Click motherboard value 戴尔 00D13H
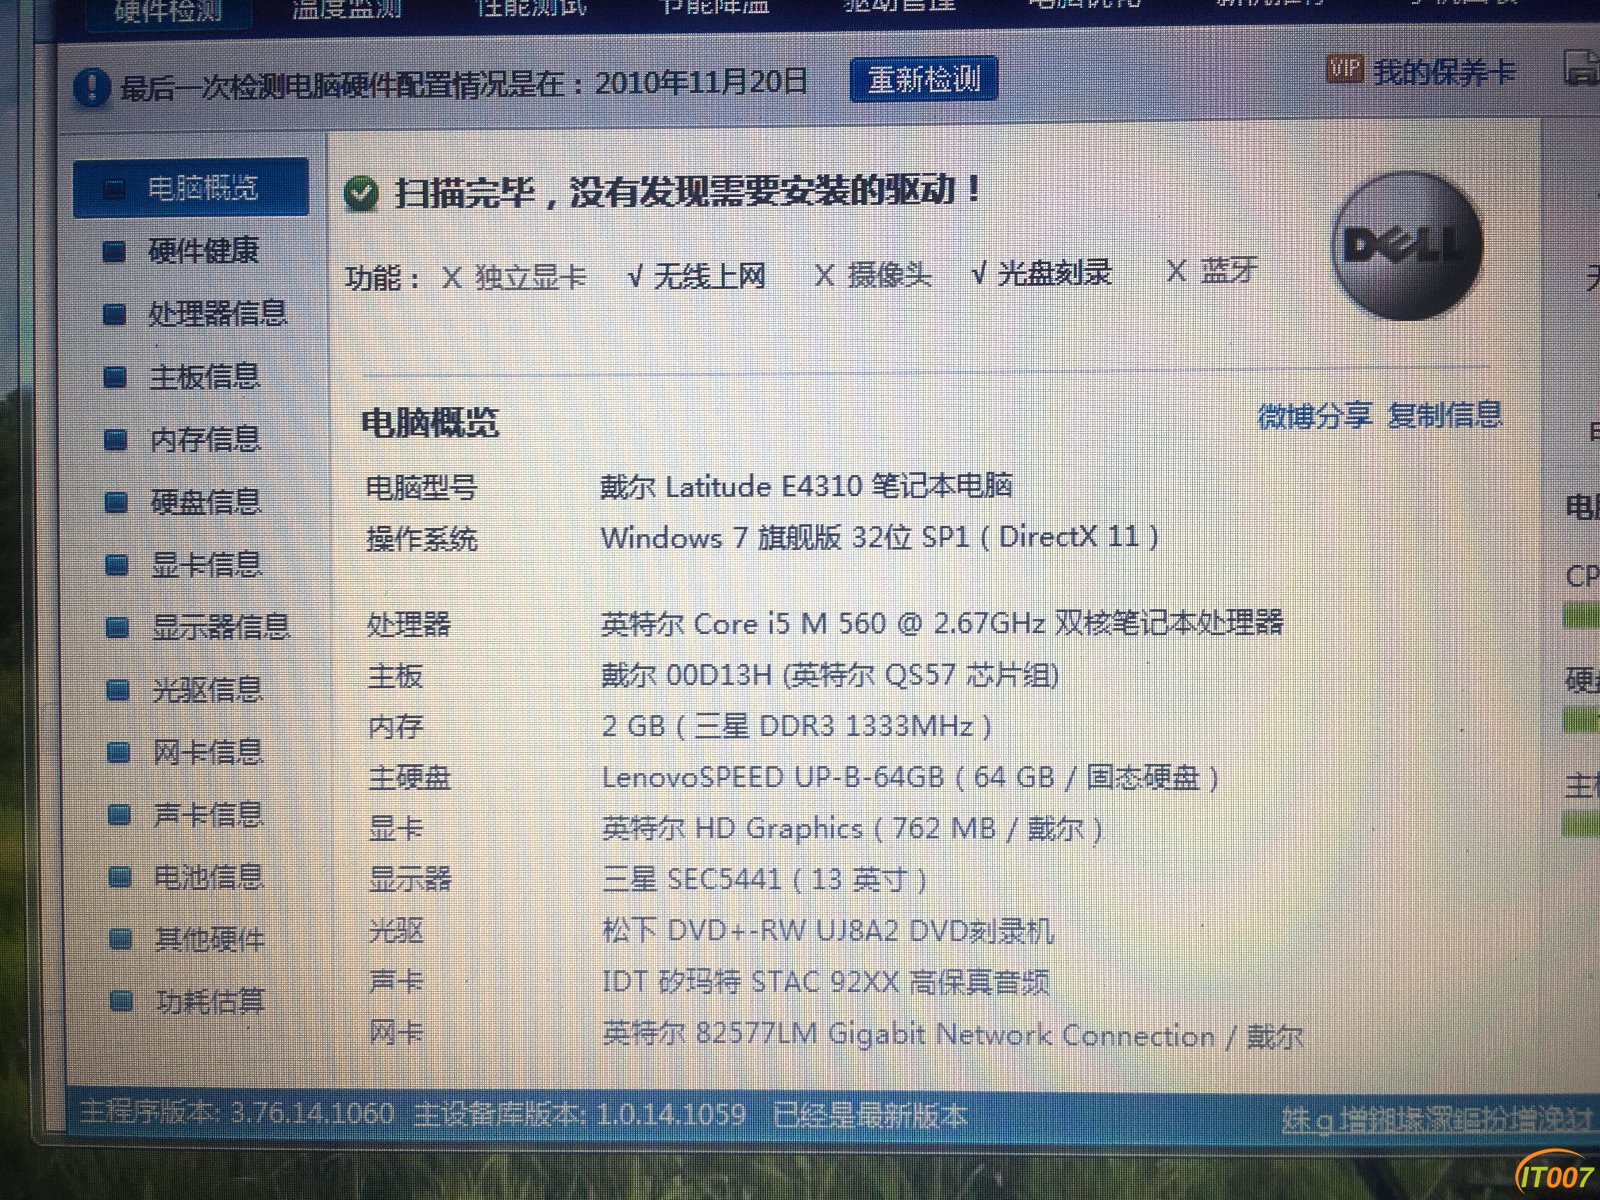The image size is (1600, 1200). 830,675
